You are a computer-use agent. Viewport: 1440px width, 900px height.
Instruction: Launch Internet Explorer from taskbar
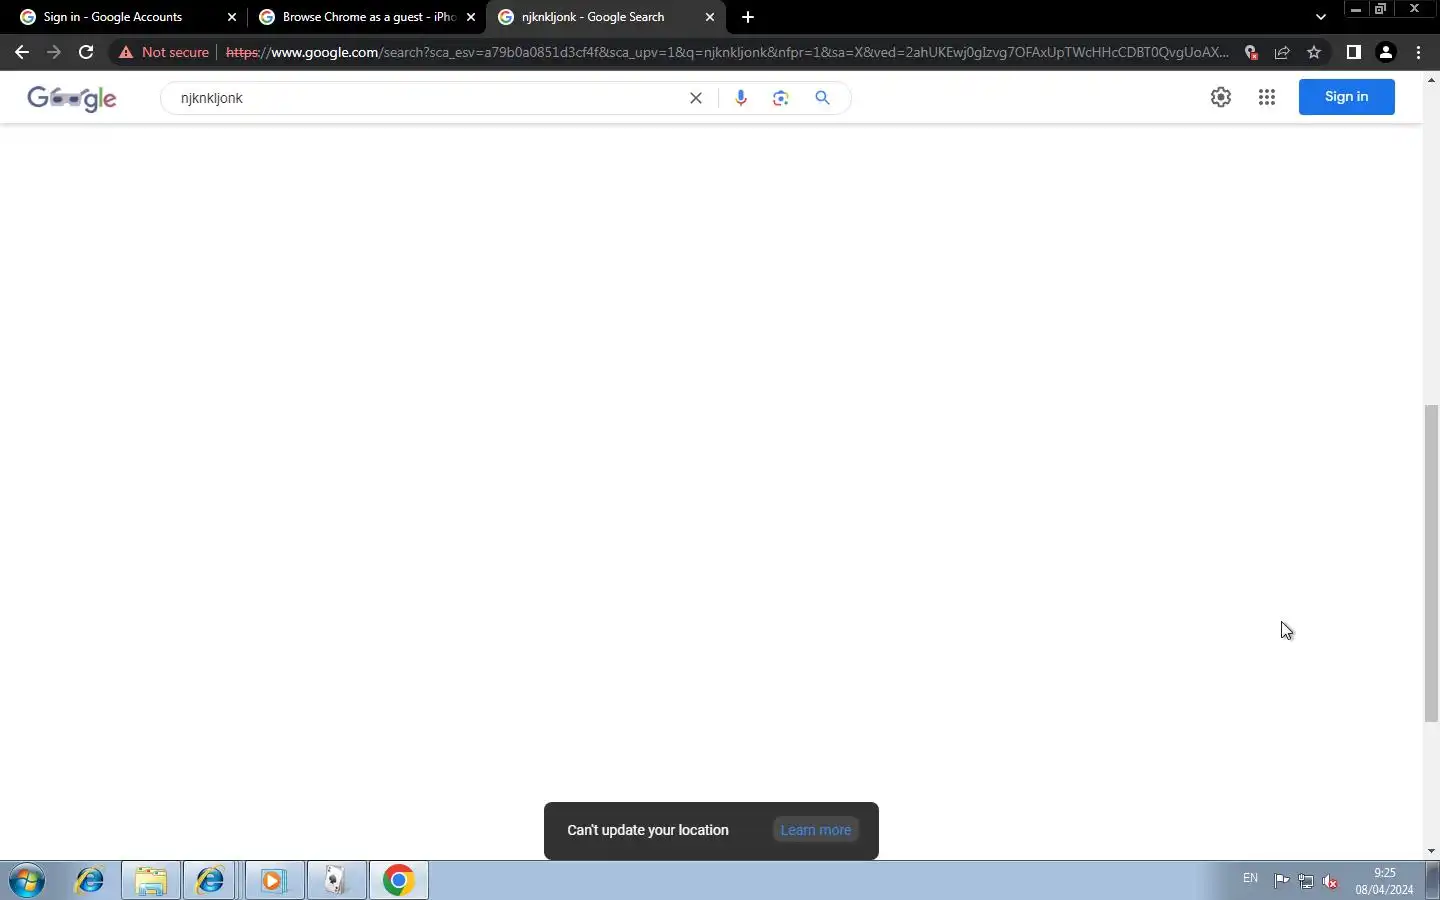click(90, 881)
